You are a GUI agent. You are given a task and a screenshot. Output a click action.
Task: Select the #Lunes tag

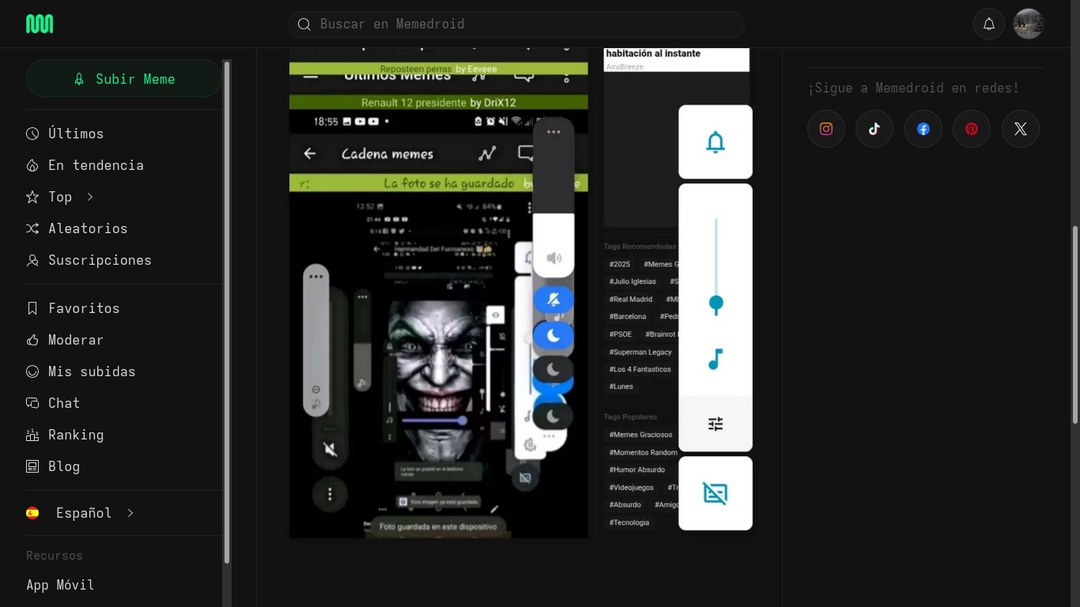(x=621, y=387)
